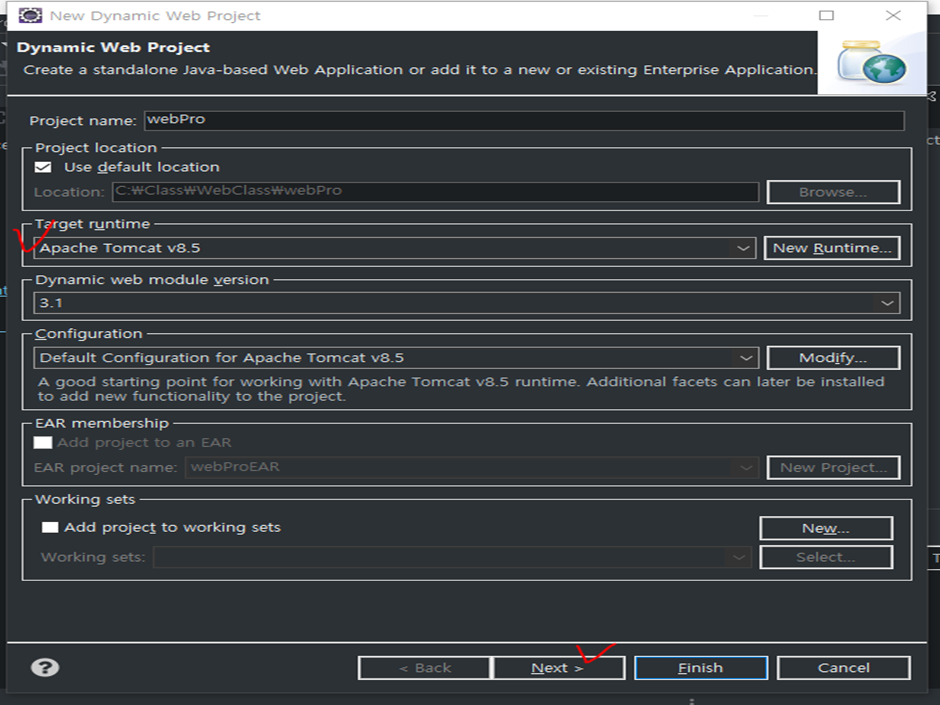
Task: Click the Modify... configuration button
Action: coord(833,358)
